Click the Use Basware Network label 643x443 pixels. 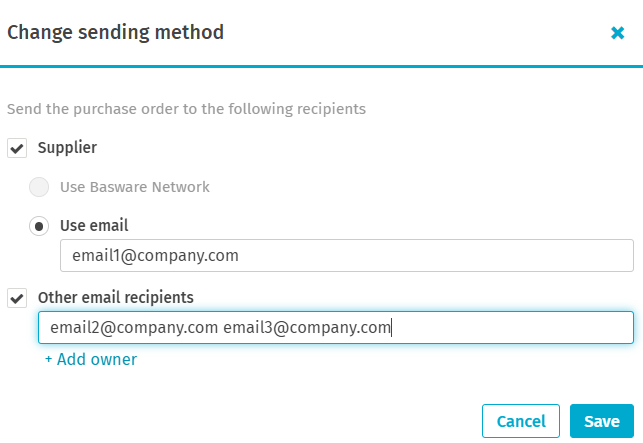135,187
